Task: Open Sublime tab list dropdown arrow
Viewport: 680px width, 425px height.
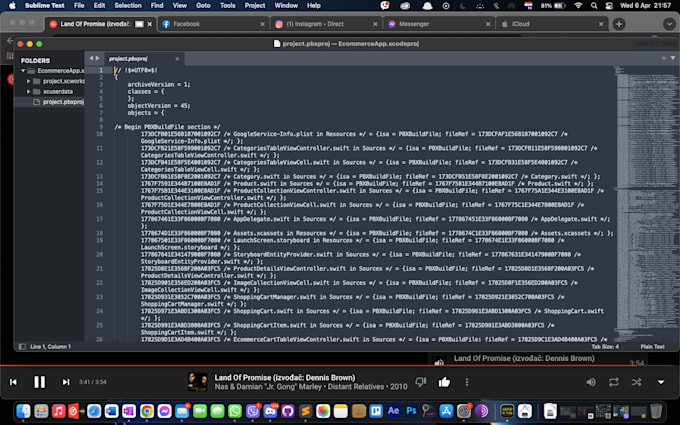Action: click(673, 58)
